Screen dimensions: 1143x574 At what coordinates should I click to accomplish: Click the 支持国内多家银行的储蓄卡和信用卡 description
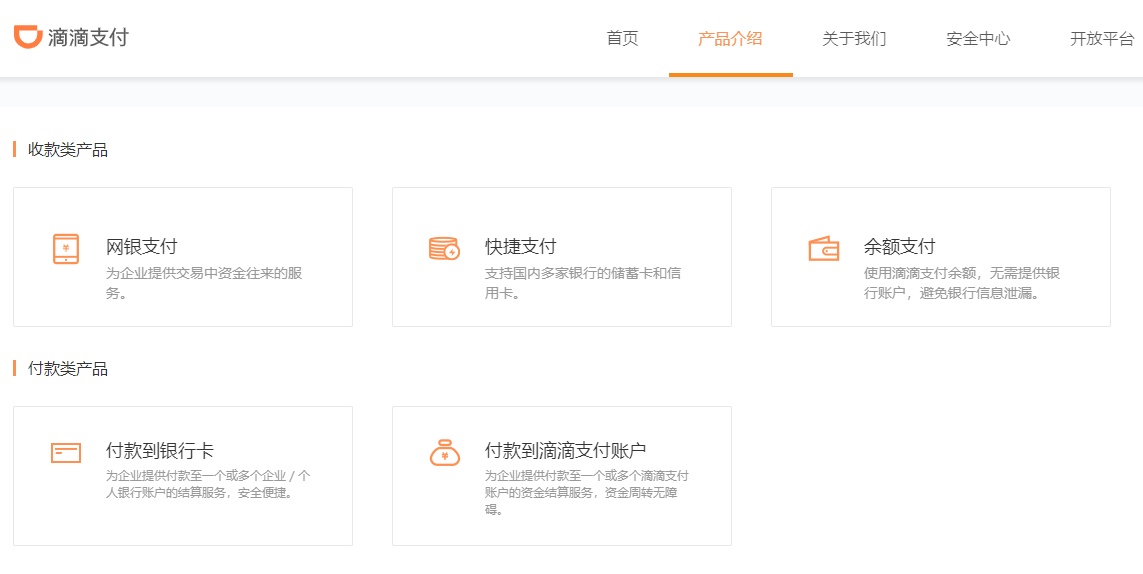(583, 284)
